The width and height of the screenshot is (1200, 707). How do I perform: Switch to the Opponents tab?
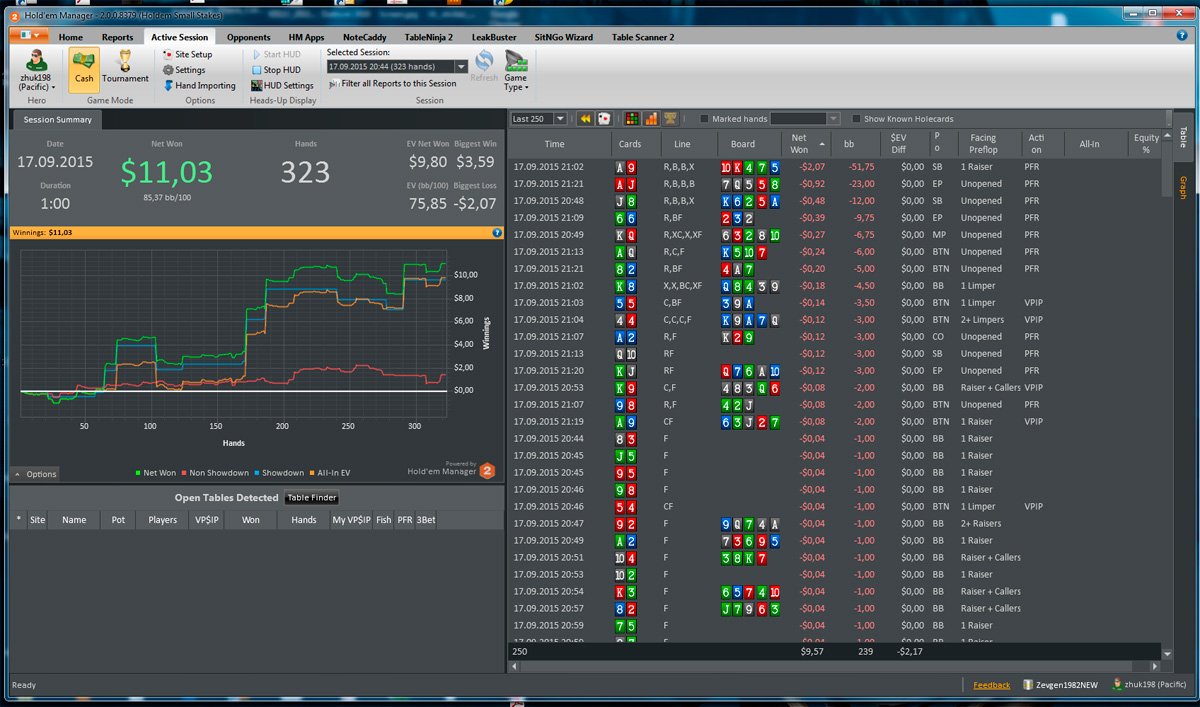pyautogui.click(x=248, y=37)
